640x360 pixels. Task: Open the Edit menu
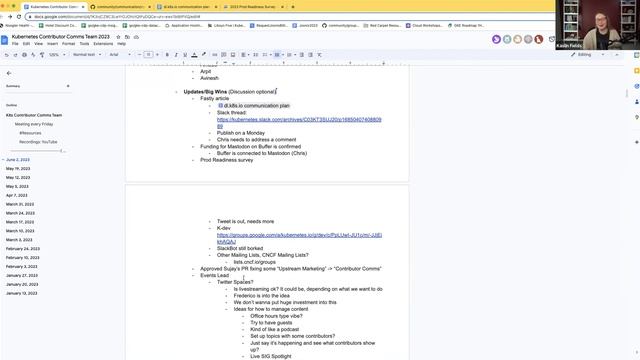[27, 44]
